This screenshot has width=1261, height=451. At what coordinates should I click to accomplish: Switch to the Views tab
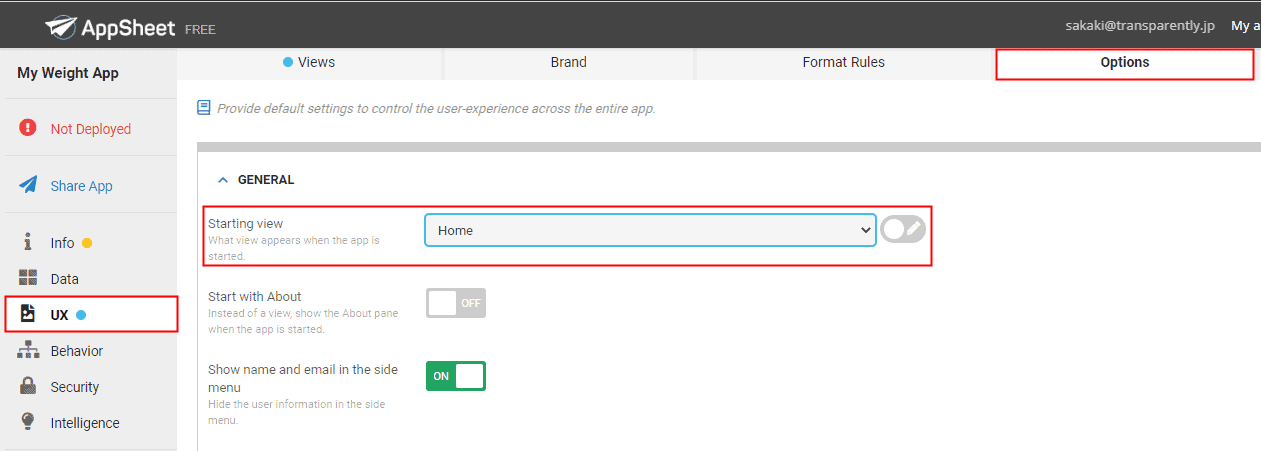click(x=310, y=63)
